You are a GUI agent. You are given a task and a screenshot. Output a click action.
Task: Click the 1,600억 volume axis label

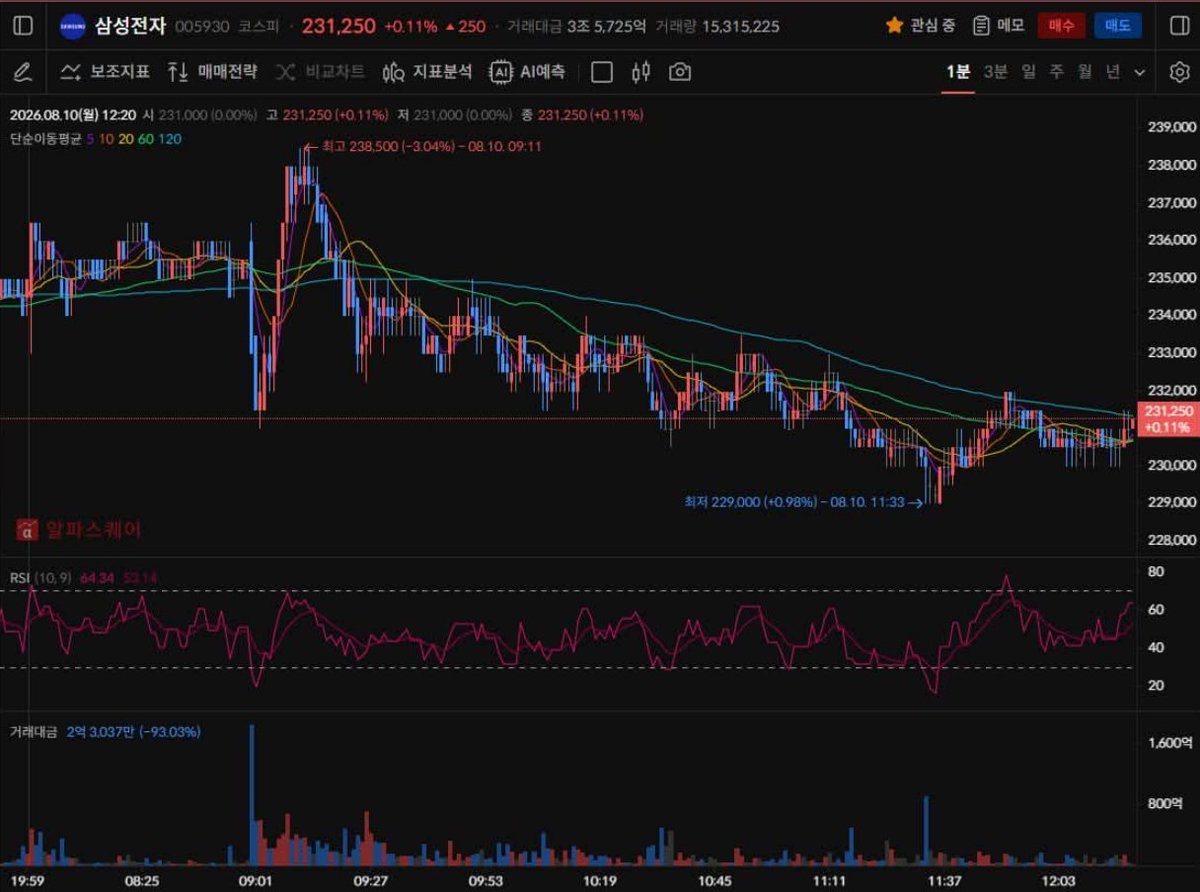tap(1171, 743)
